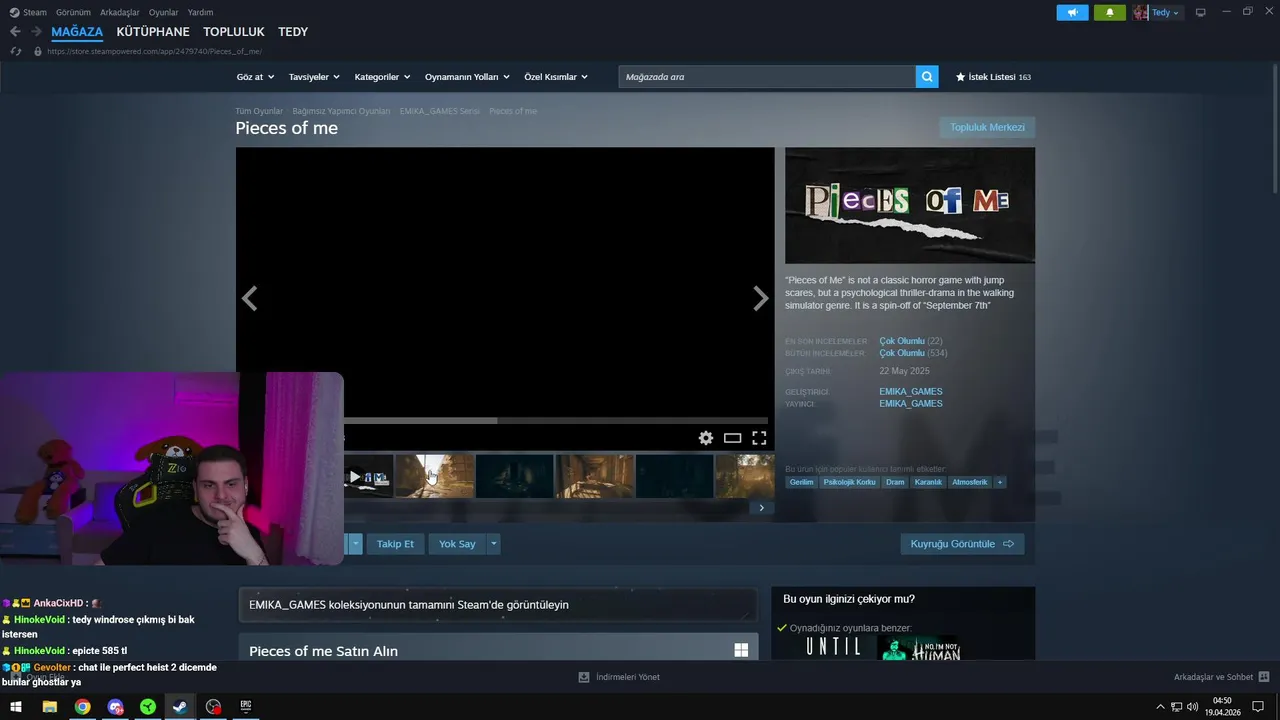Open the Görünüm menu
Viewport: 1280px width, 720px height.
pos(73,13)
